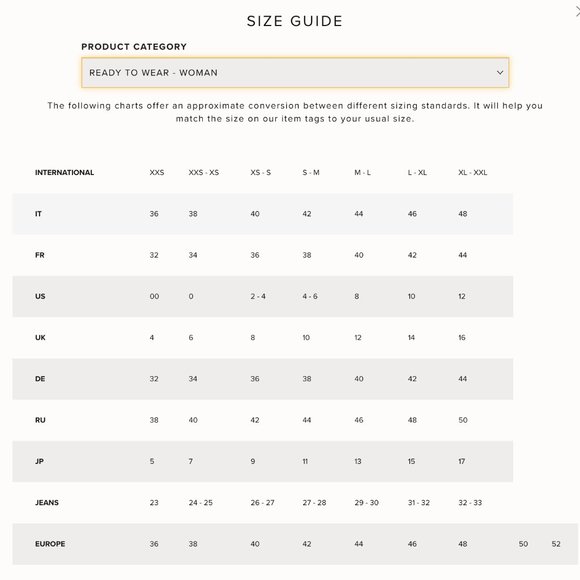Select the JEANS row label
The height and width of the screenshot is (580, 580).
click(x=47, y=503)
